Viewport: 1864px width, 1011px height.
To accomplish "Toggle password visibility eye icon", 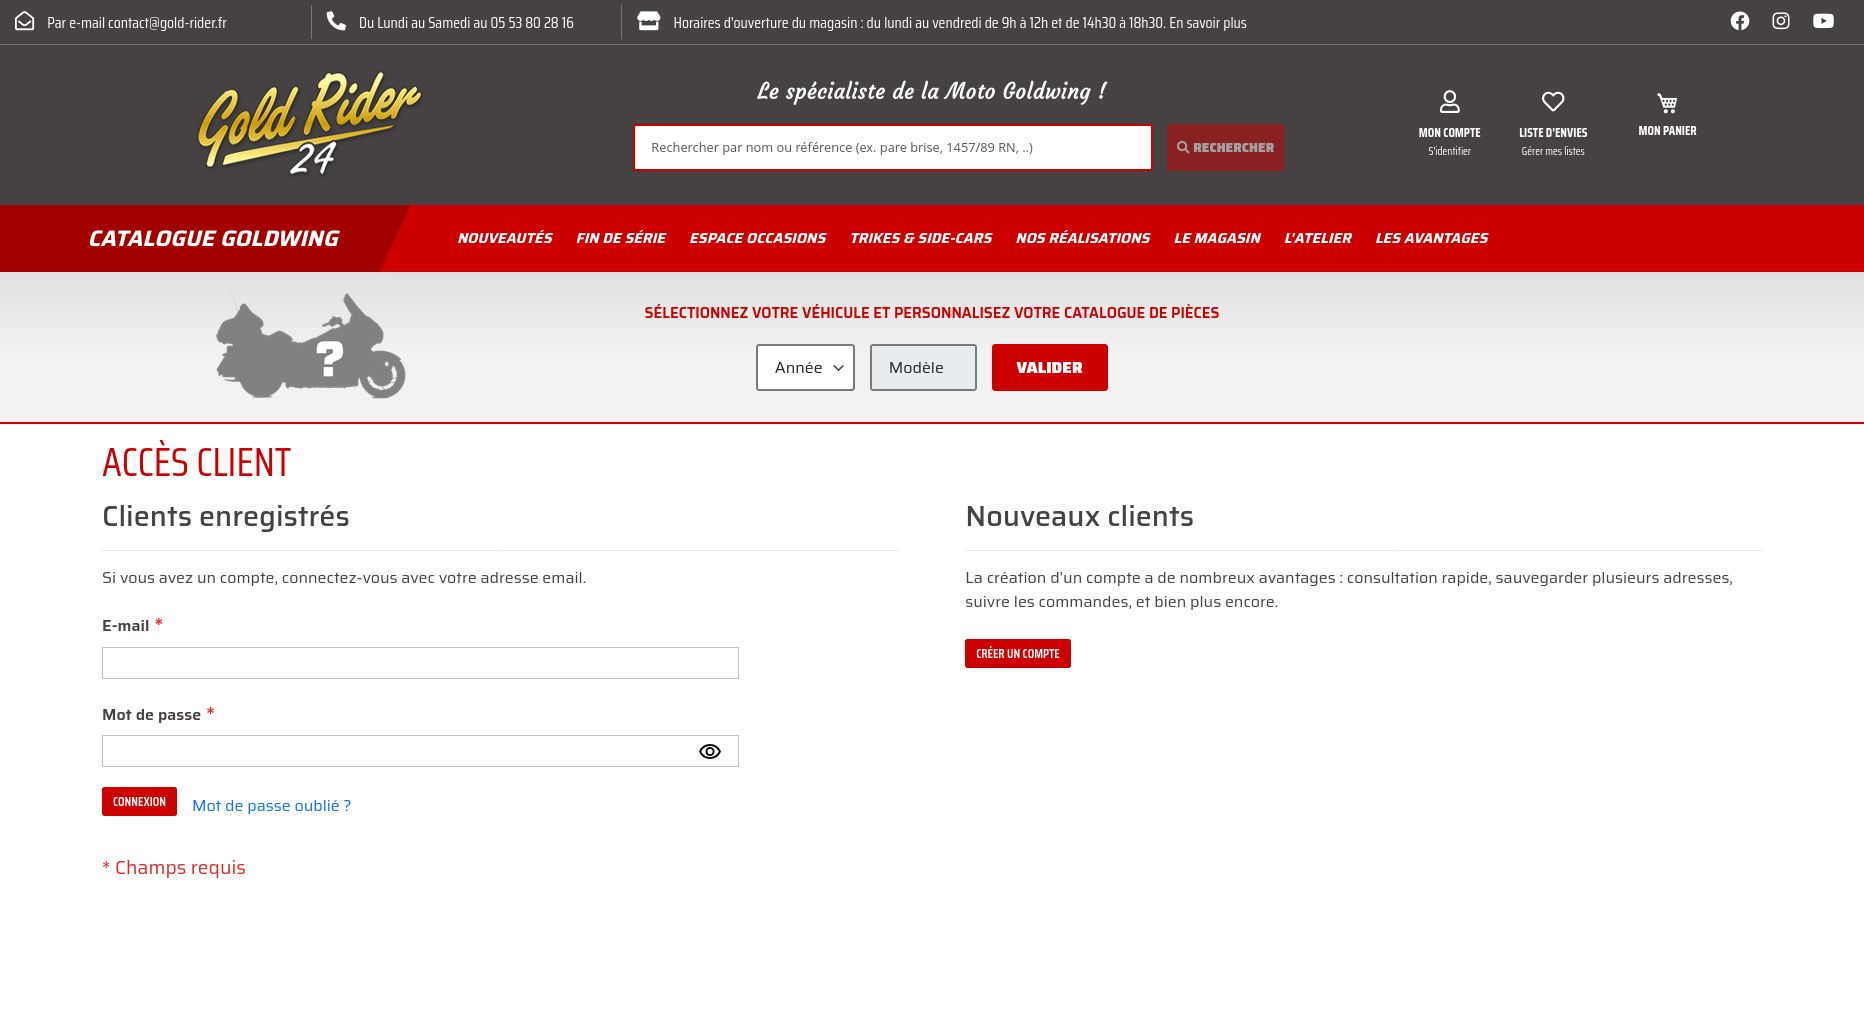I will coord(710,752).
